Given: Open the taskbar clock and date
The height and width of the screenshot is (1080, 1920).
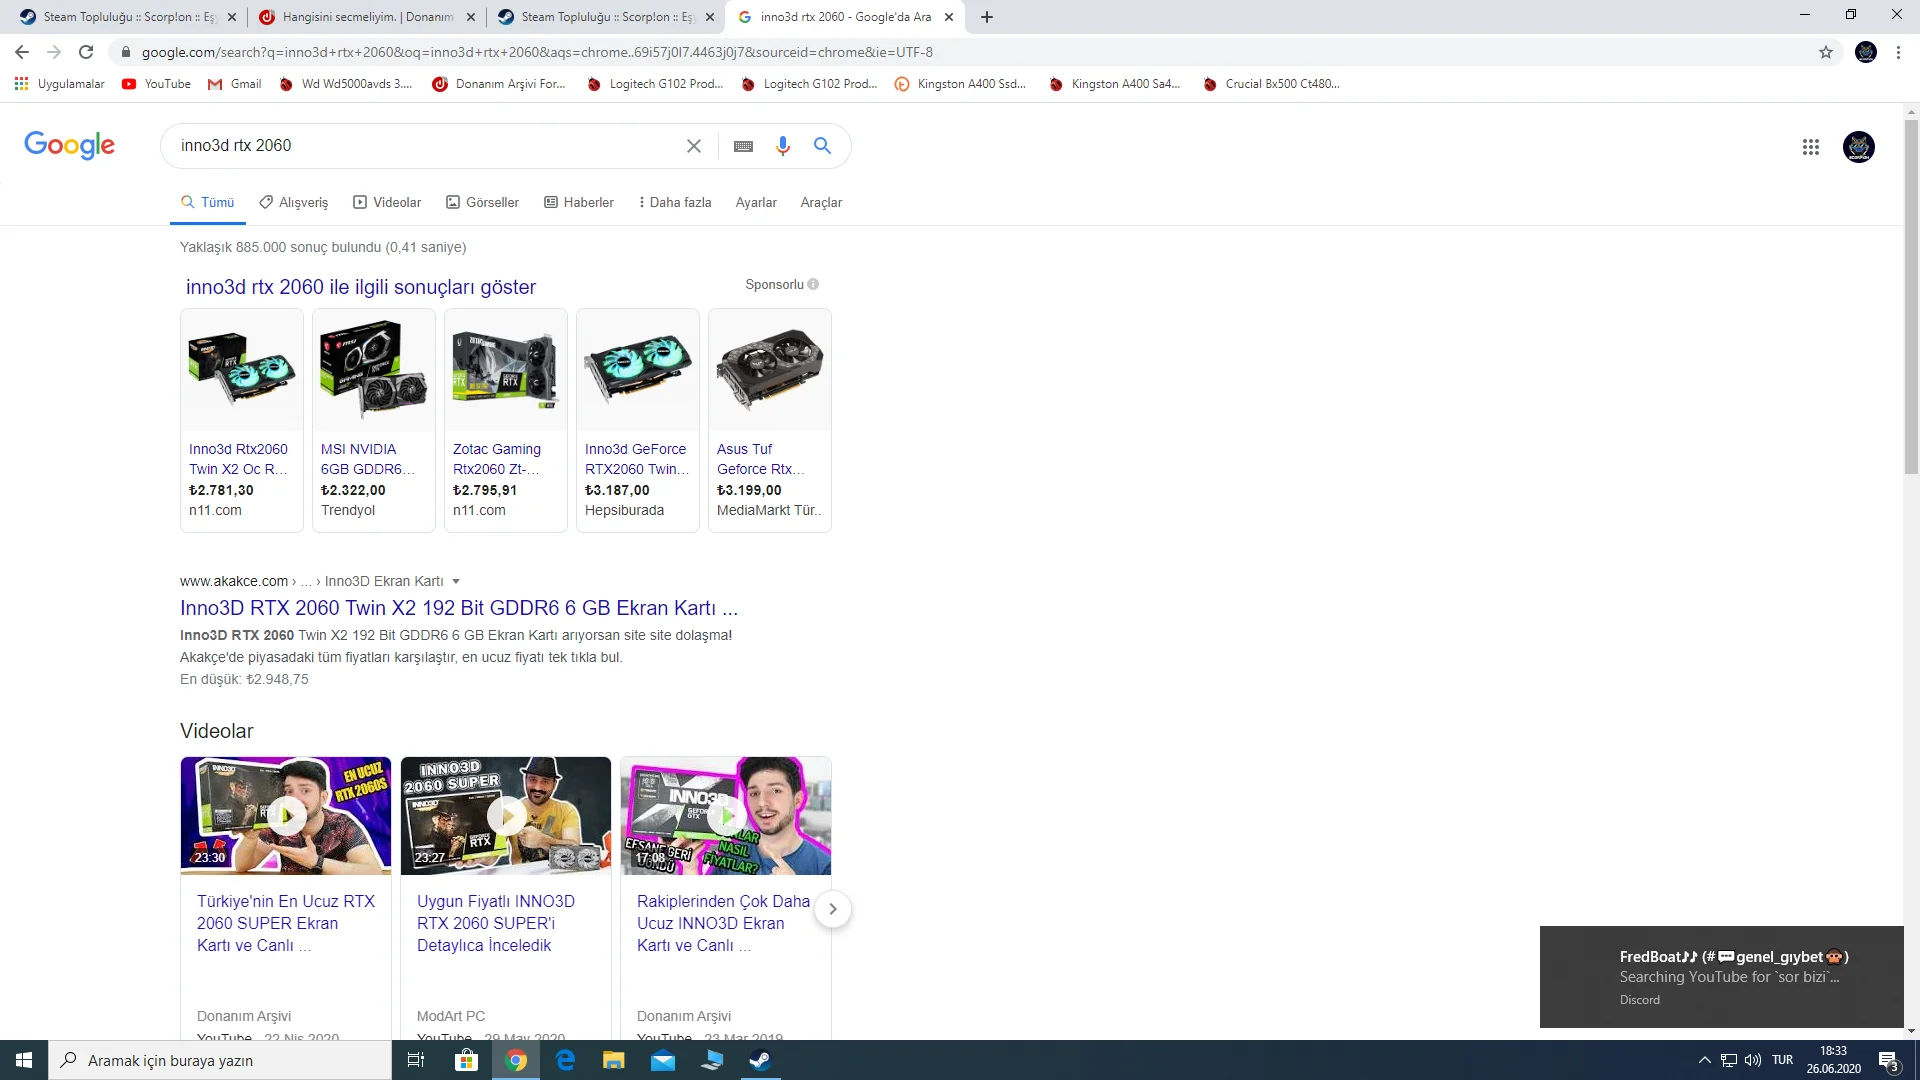Looking at the screenshot, I should (x=1833, y=1060).
